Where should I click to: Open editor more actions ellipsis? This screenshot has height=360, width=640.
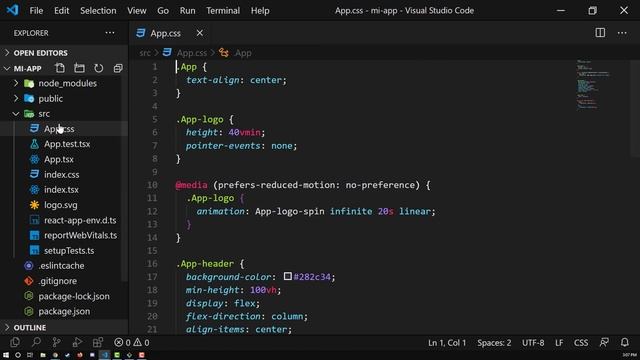622,33
